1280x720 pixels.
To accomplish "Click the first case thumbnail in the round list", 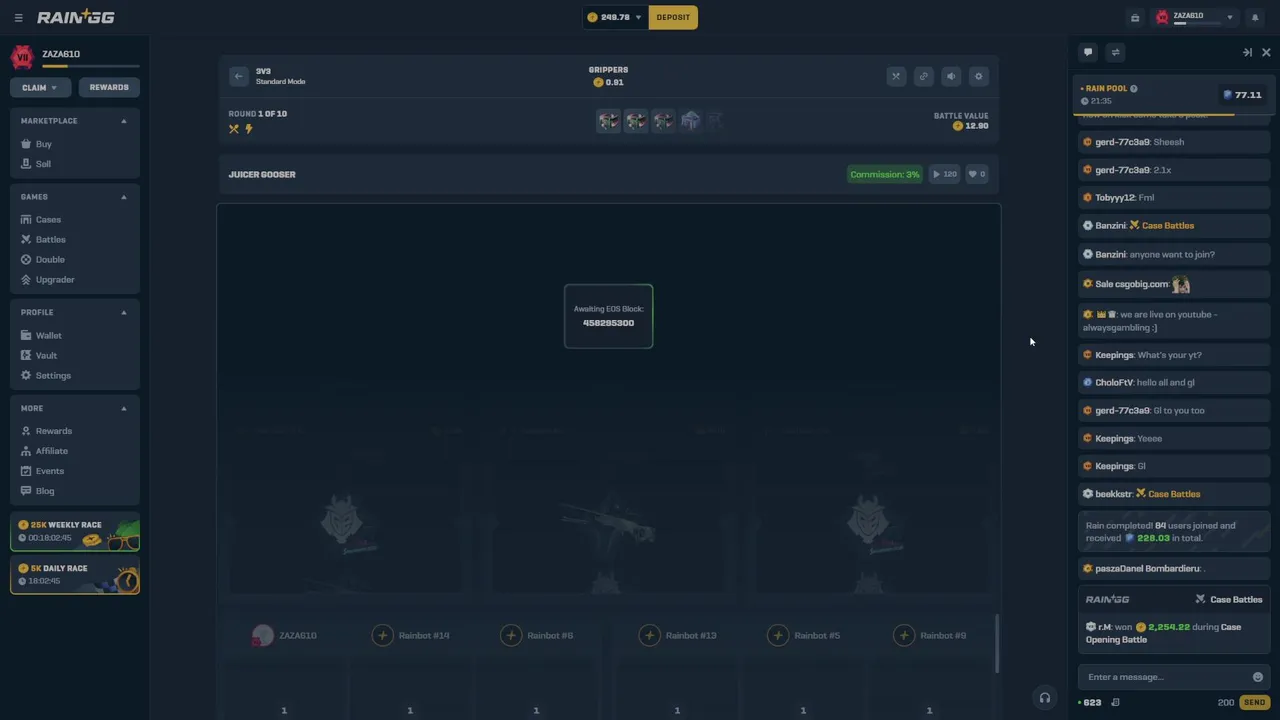I will tap(609, 121).
